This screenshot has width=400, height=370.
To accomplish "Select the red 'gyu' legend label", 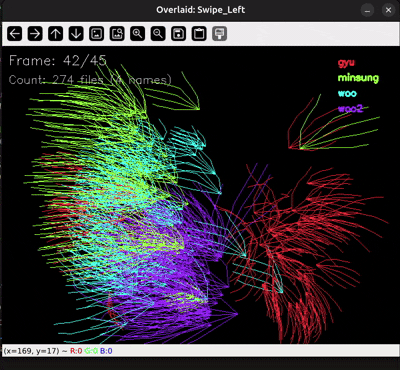I will [346, 63].
